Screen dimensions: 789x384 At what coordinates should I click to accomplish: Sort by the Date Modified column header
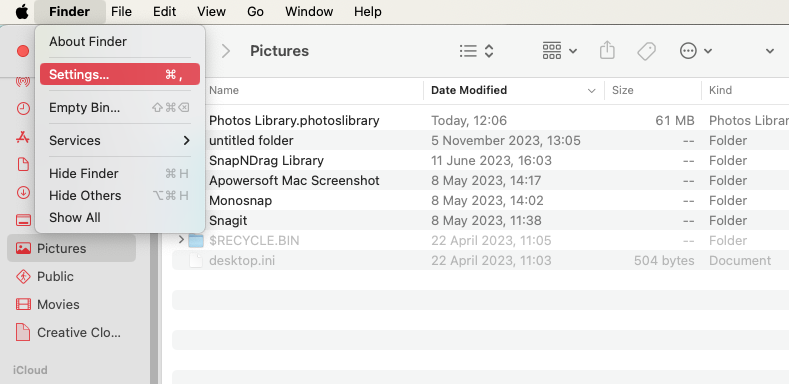pos(469,91)
